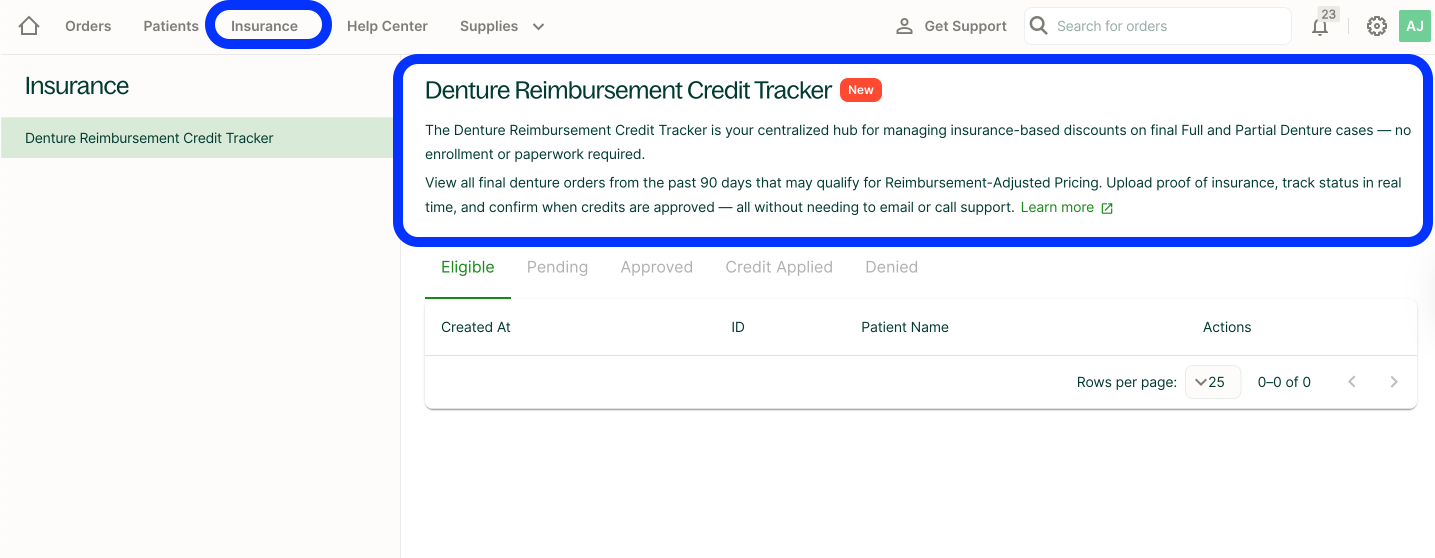
Task: Click the home icon in top navigation
Action: coord(29,26)
